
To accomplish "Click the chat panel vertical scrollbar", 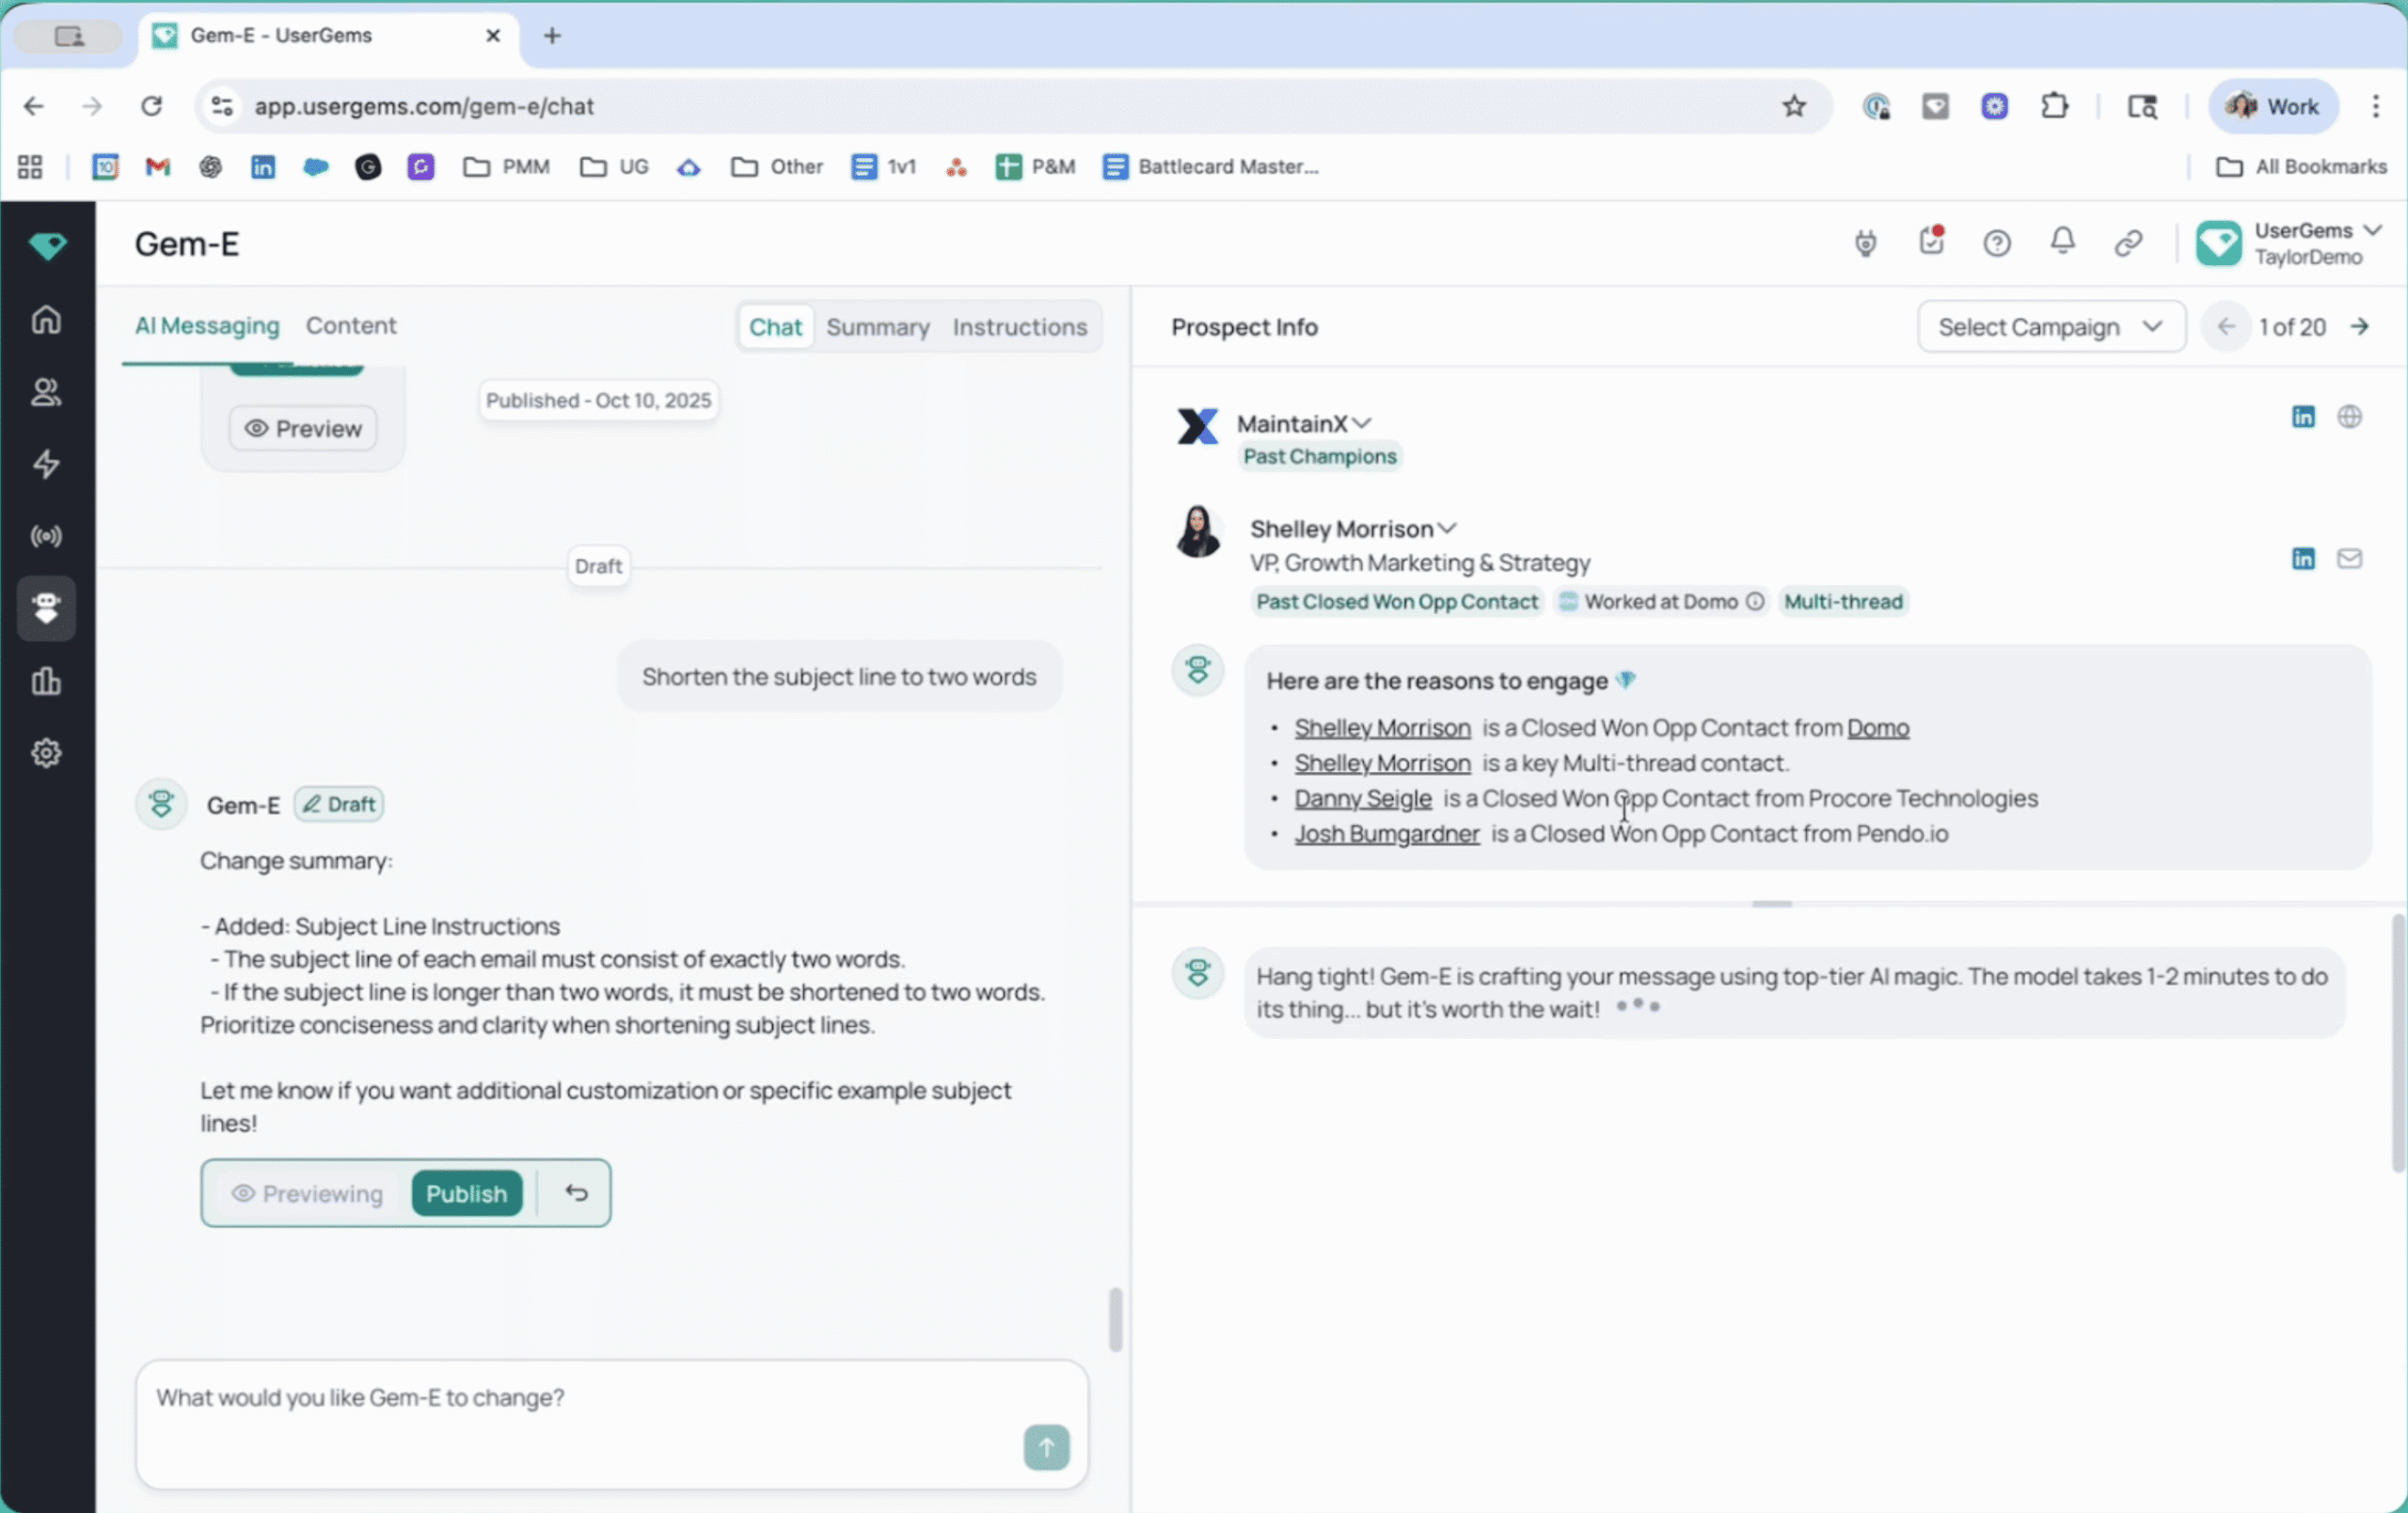I will click(1115, 1320).
